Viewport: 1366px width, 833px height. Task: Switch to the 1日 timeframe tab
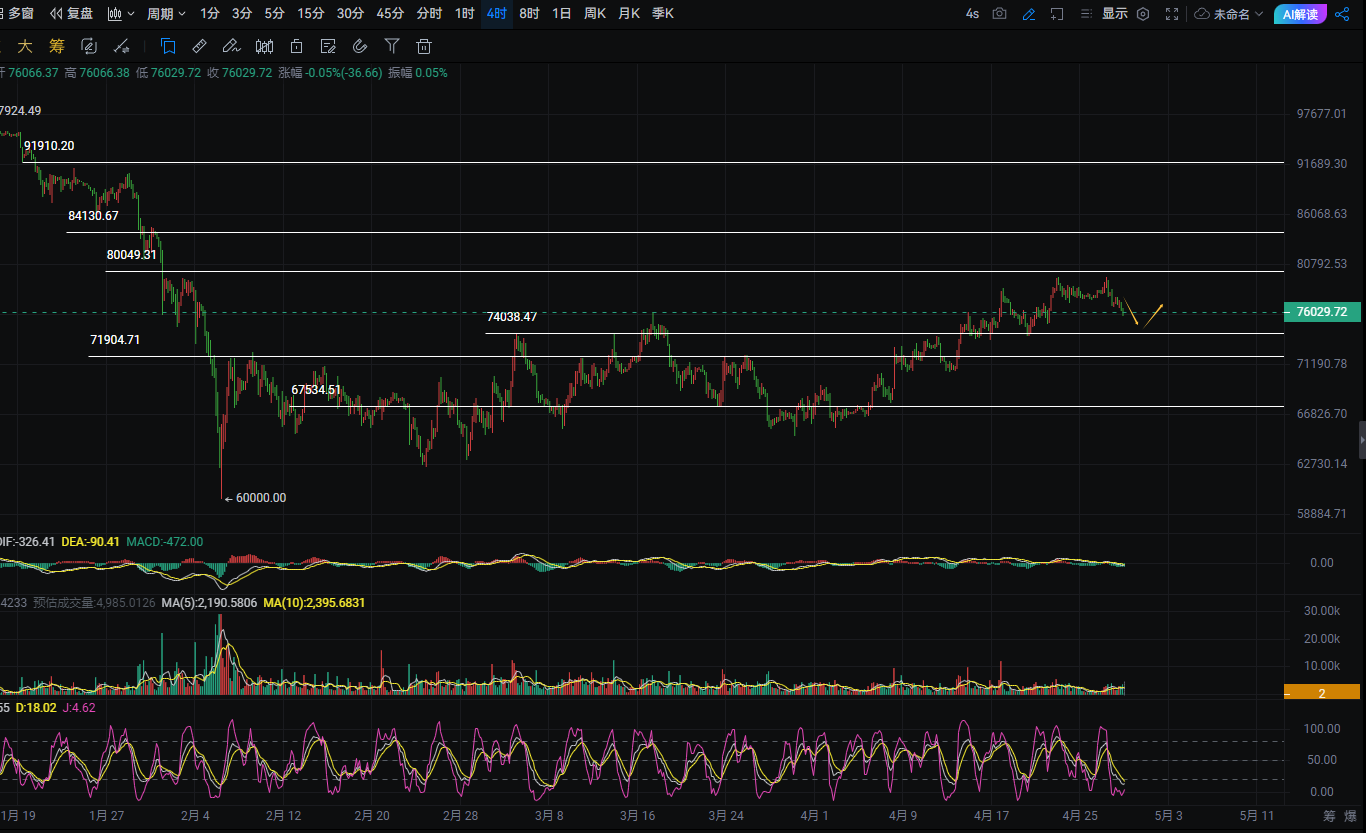pyautogui.click(x=562, y=14)
